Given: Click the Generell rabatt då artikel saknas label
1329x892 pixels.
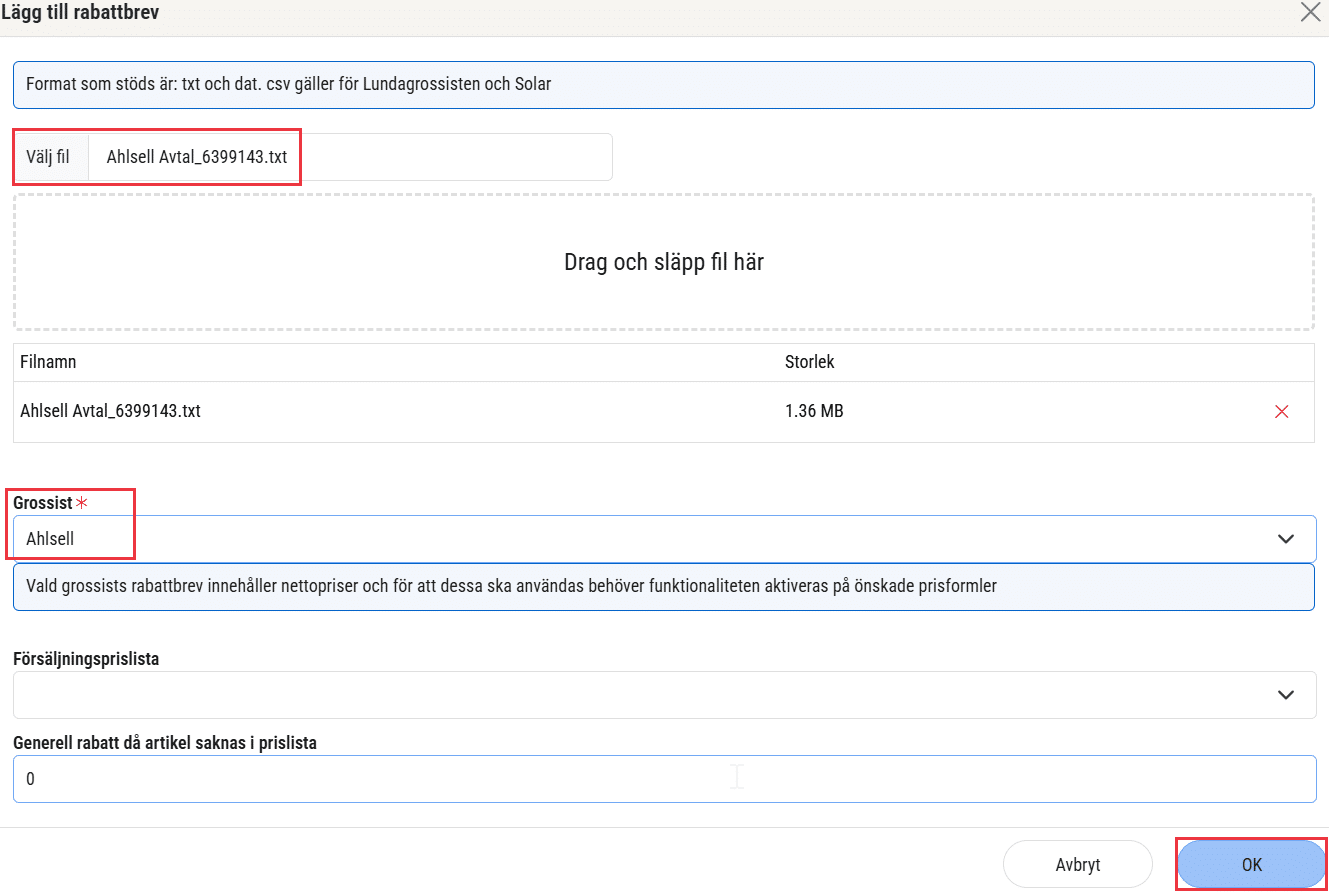Looking at the screenshot, I should click(x=165, y=743).
